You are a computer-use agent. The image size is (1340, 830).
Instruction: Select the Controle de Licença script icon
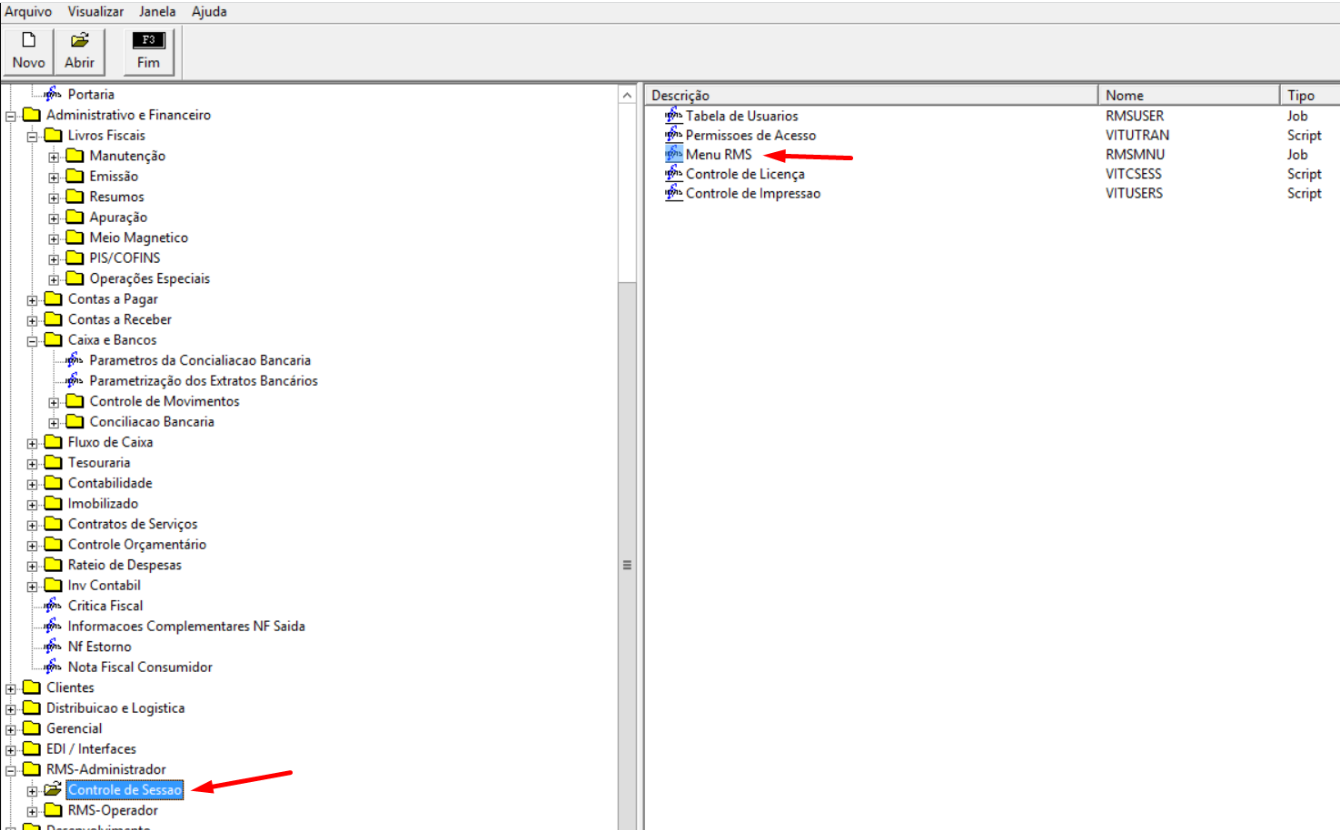tap(674, 173)
